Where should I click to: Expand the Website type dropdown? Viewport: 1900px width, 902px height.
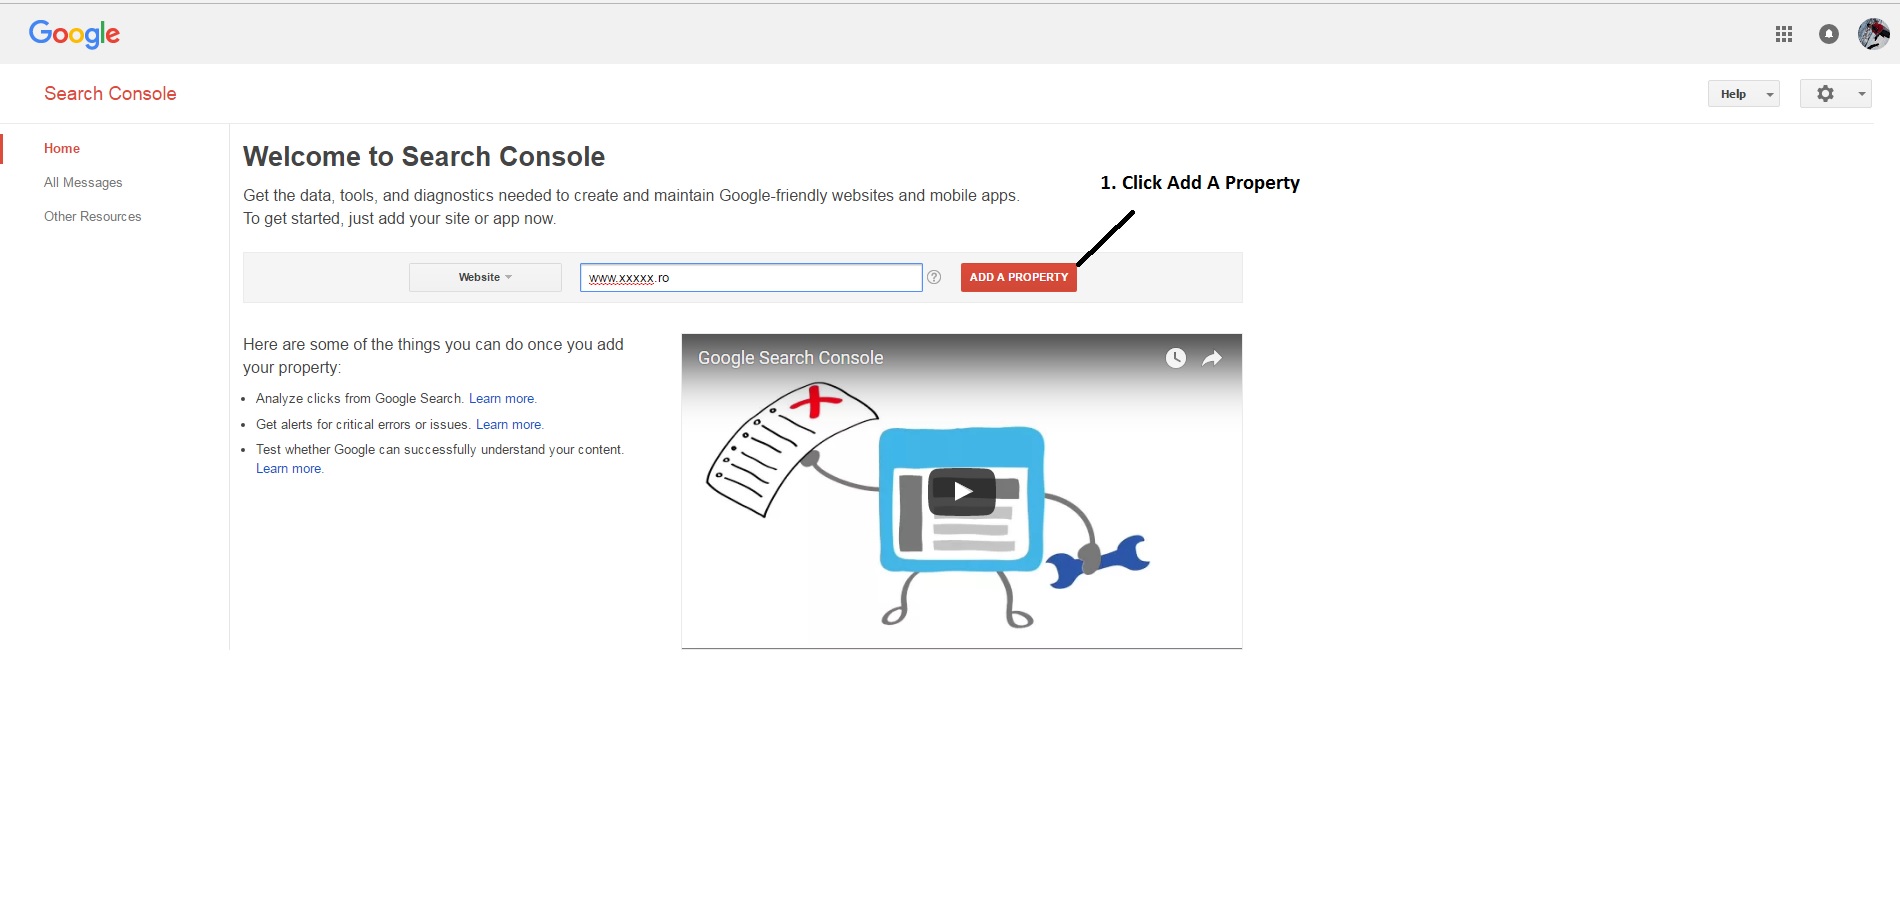point(485,278)
